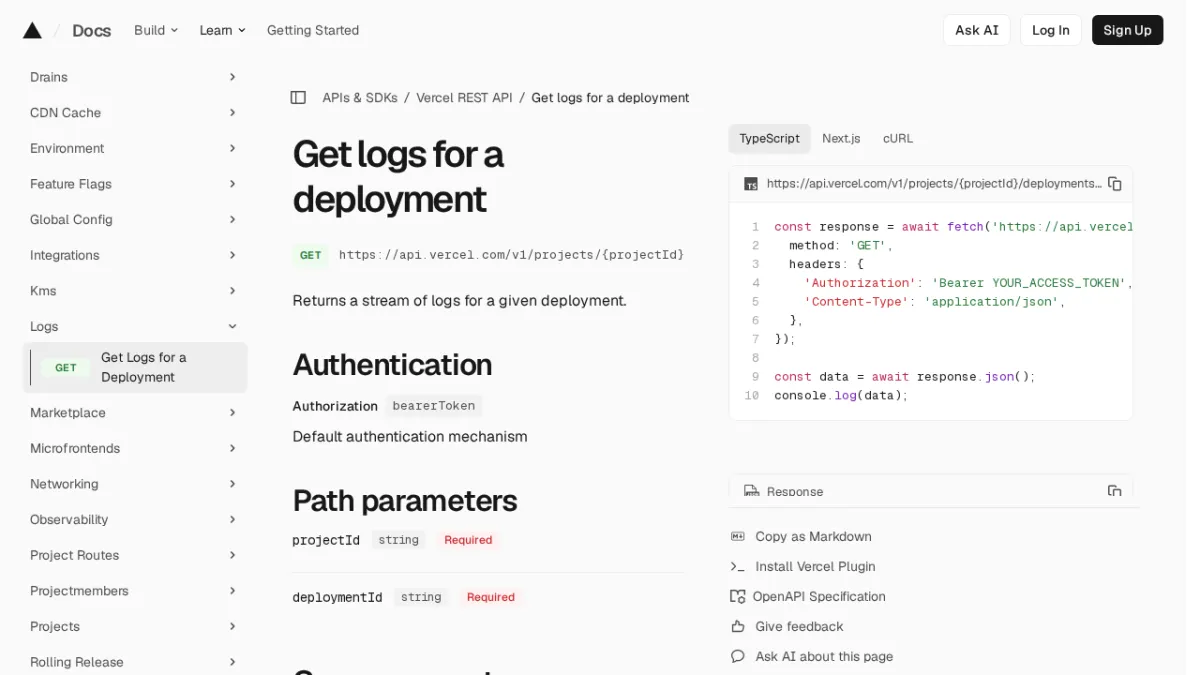Screen dimensions: 1200x675
Task: Click the Log In button
Action: pyautogui.click(x=1050, y=30)
